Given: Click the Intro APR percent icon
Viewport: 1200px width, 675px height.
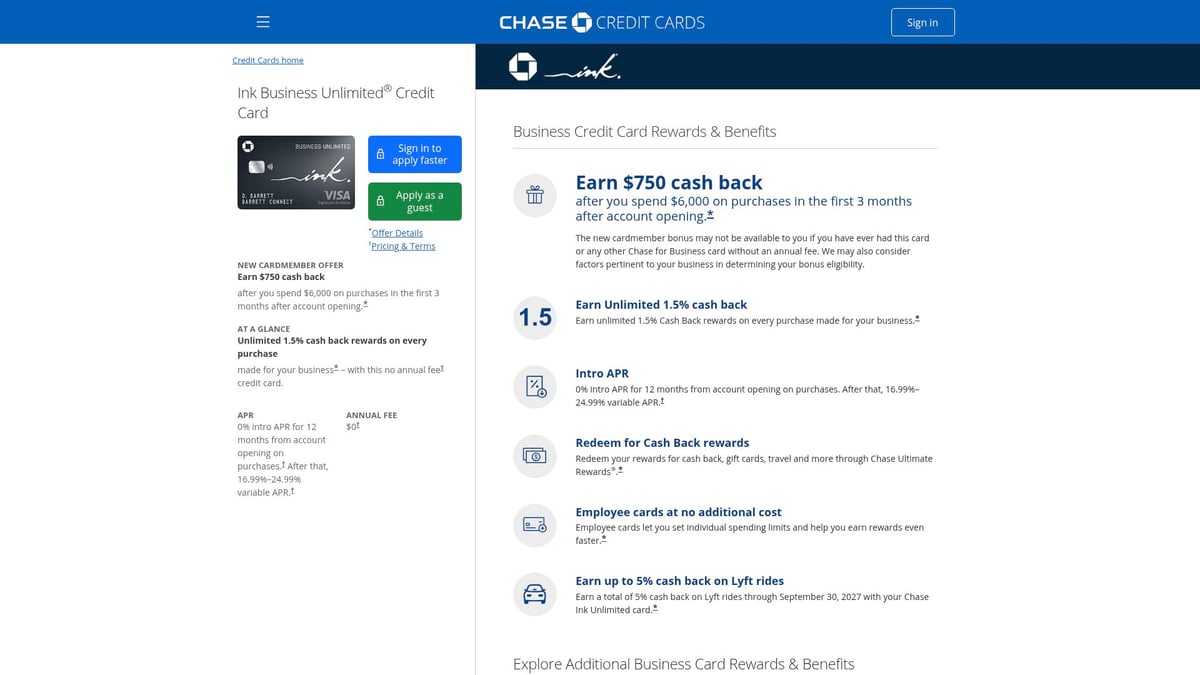Looking at the screenshot, I should point(534,387).
